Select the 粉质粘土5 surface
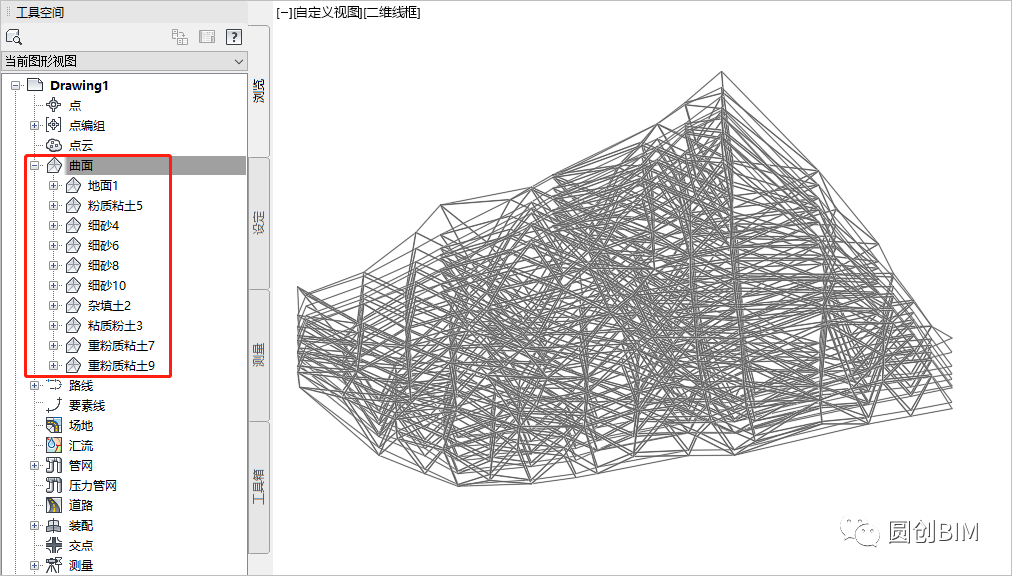This screenshot has width=1012, height=576. [115, 206]
